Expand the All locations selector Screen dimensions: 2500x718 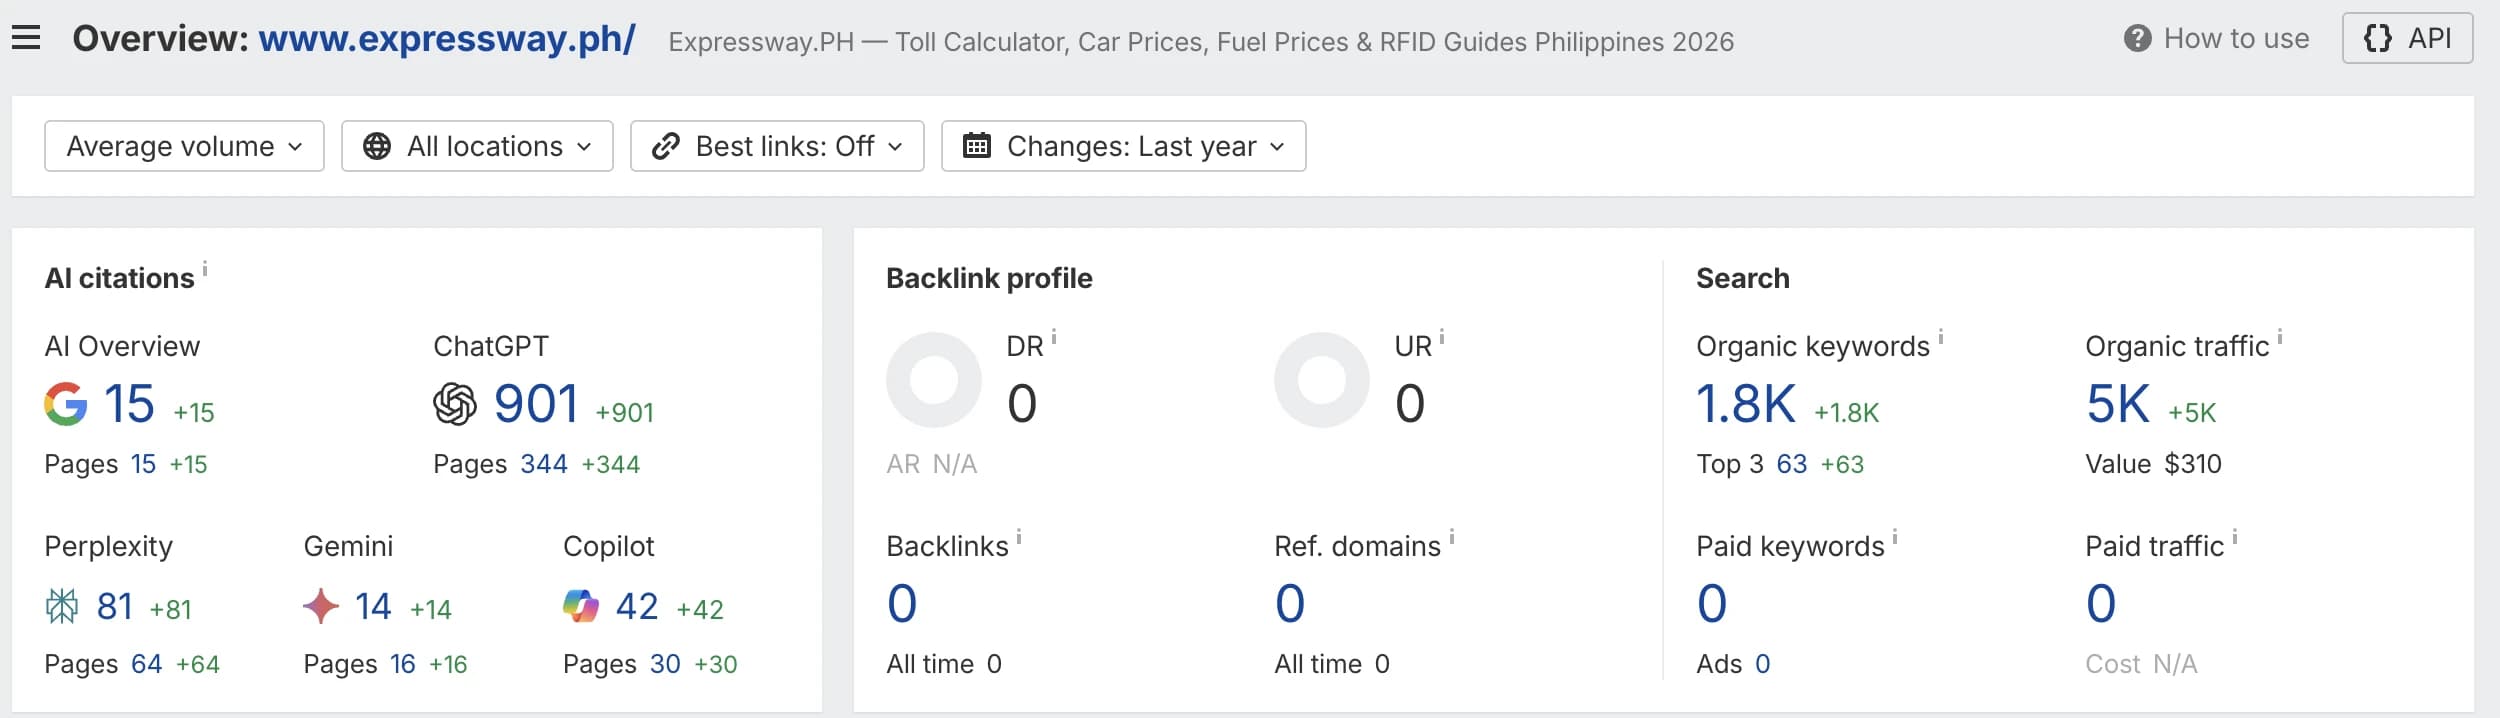(x=477, y=146)
